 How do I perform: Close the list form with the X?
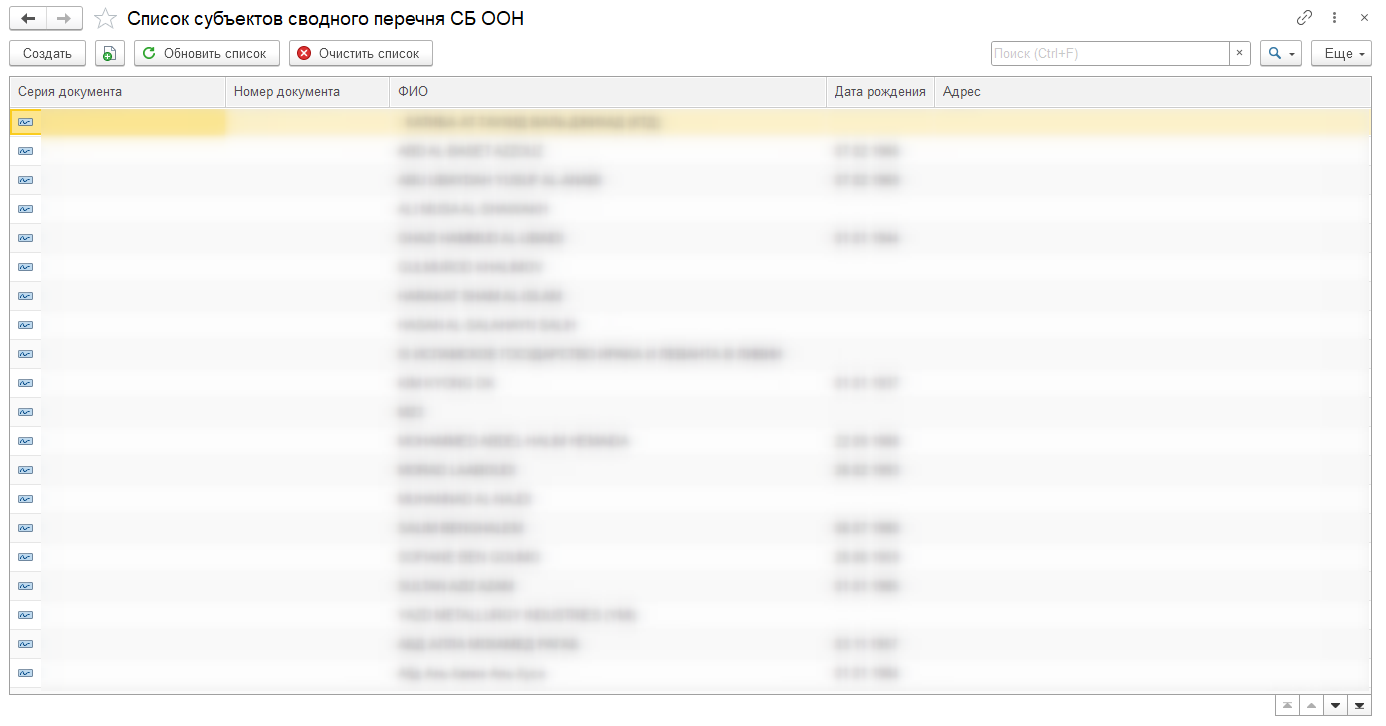click(1363, 18)
